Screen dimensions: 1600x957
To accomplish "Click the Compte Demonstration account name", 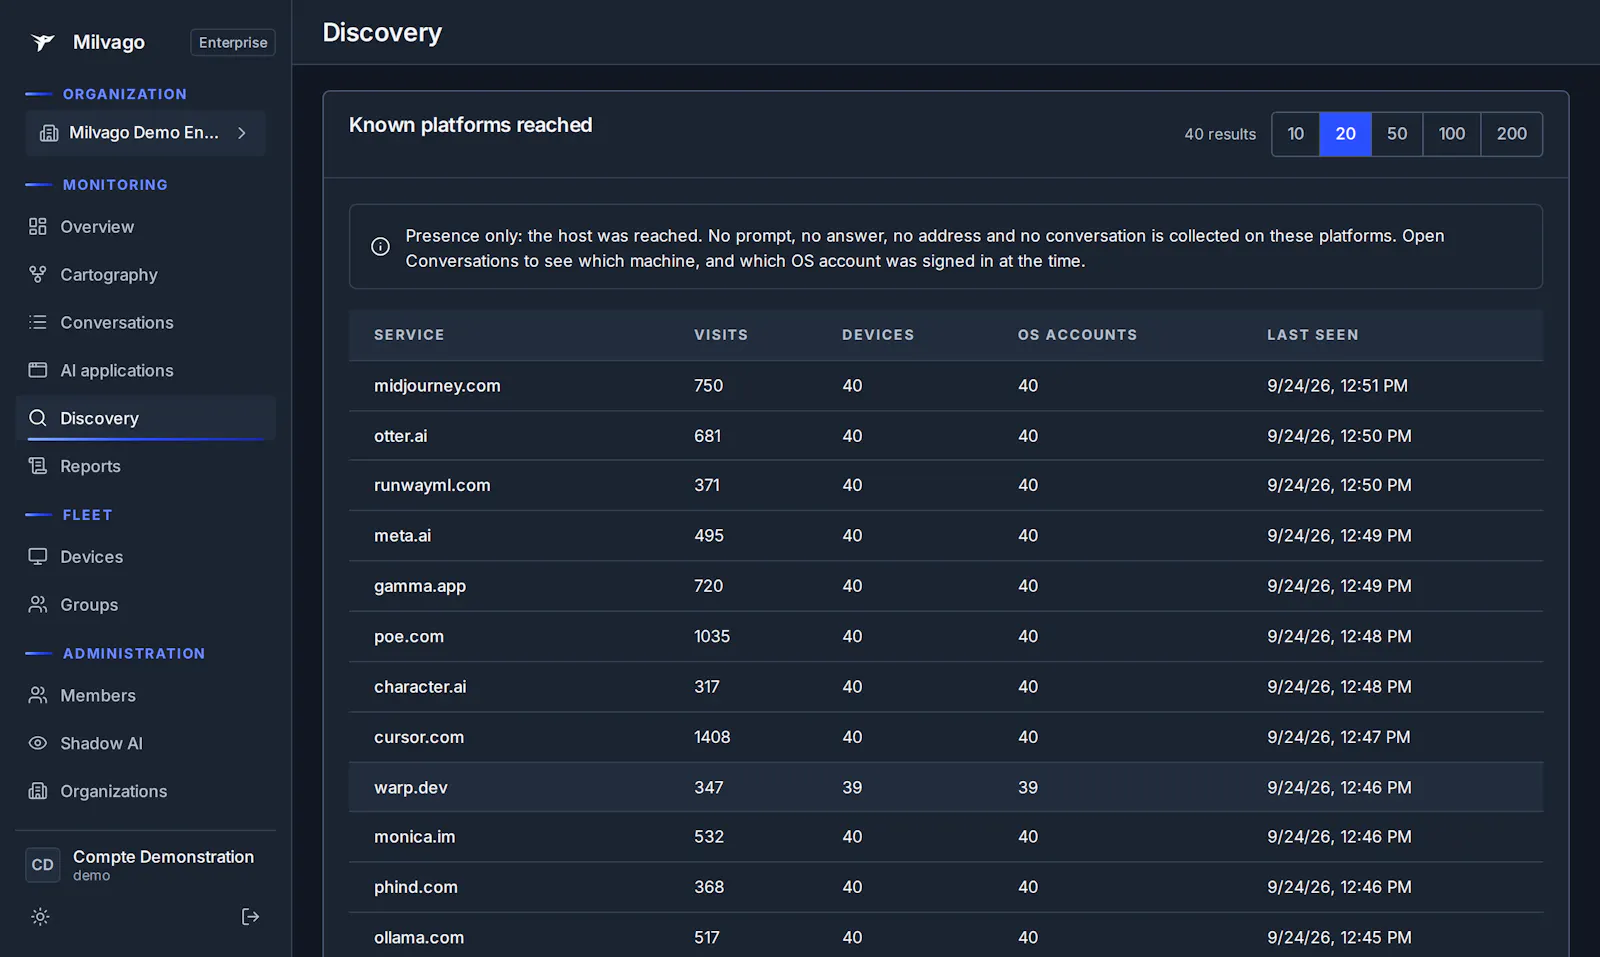I will tap(163, 857).
